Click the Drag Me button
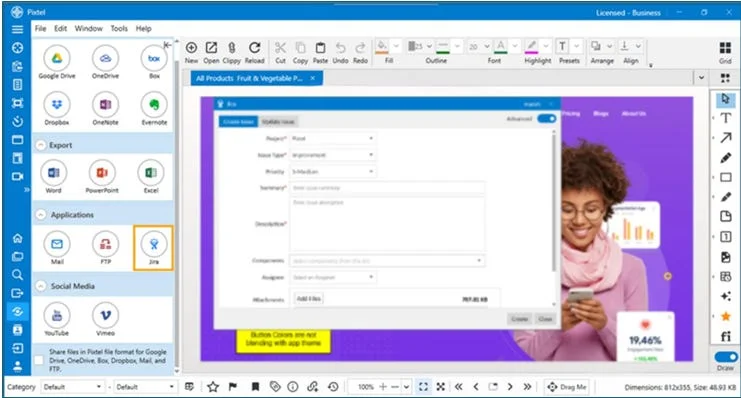The image size is (741, 398). 567,387
